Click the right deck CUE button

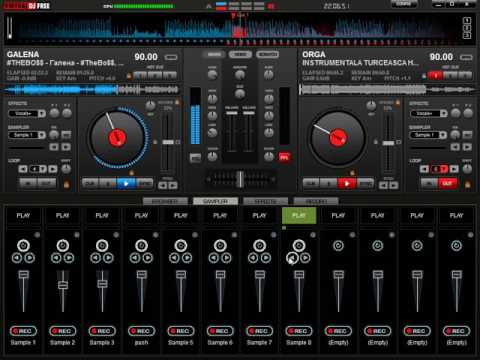point(311,184)
